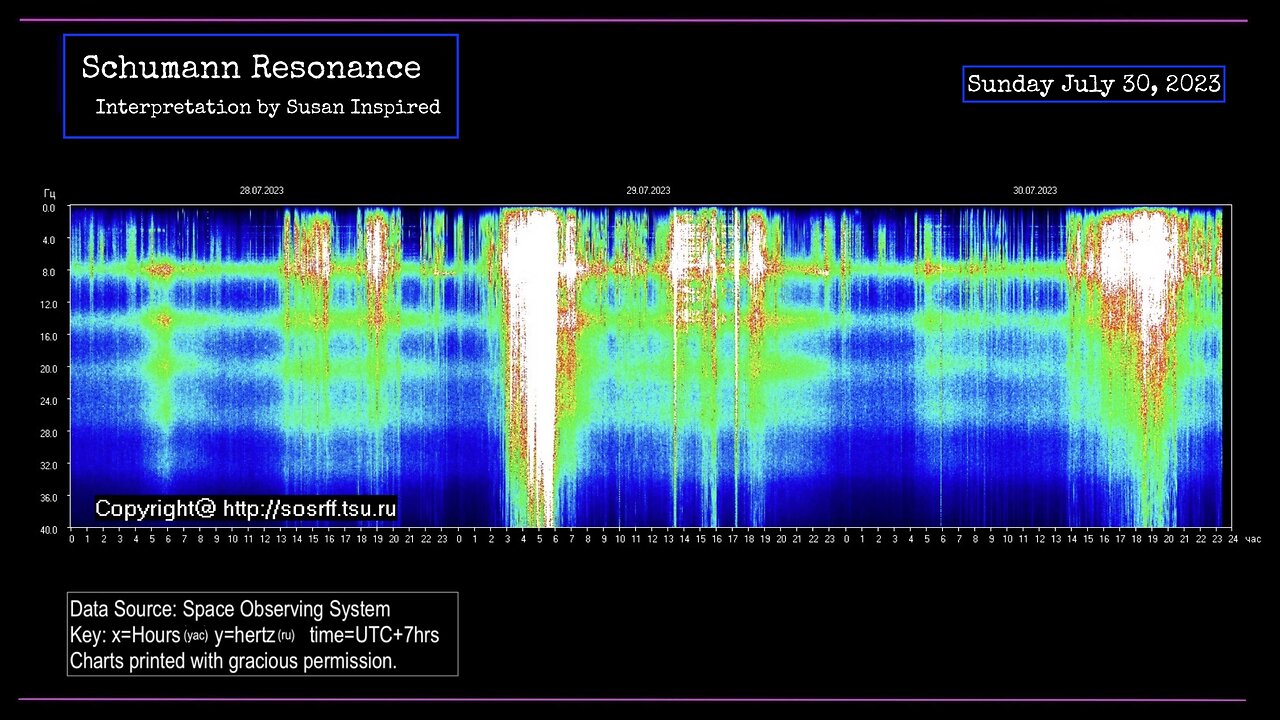
Task: Click the "time=UTC+7hrs" text
Action: pos(374,635)
